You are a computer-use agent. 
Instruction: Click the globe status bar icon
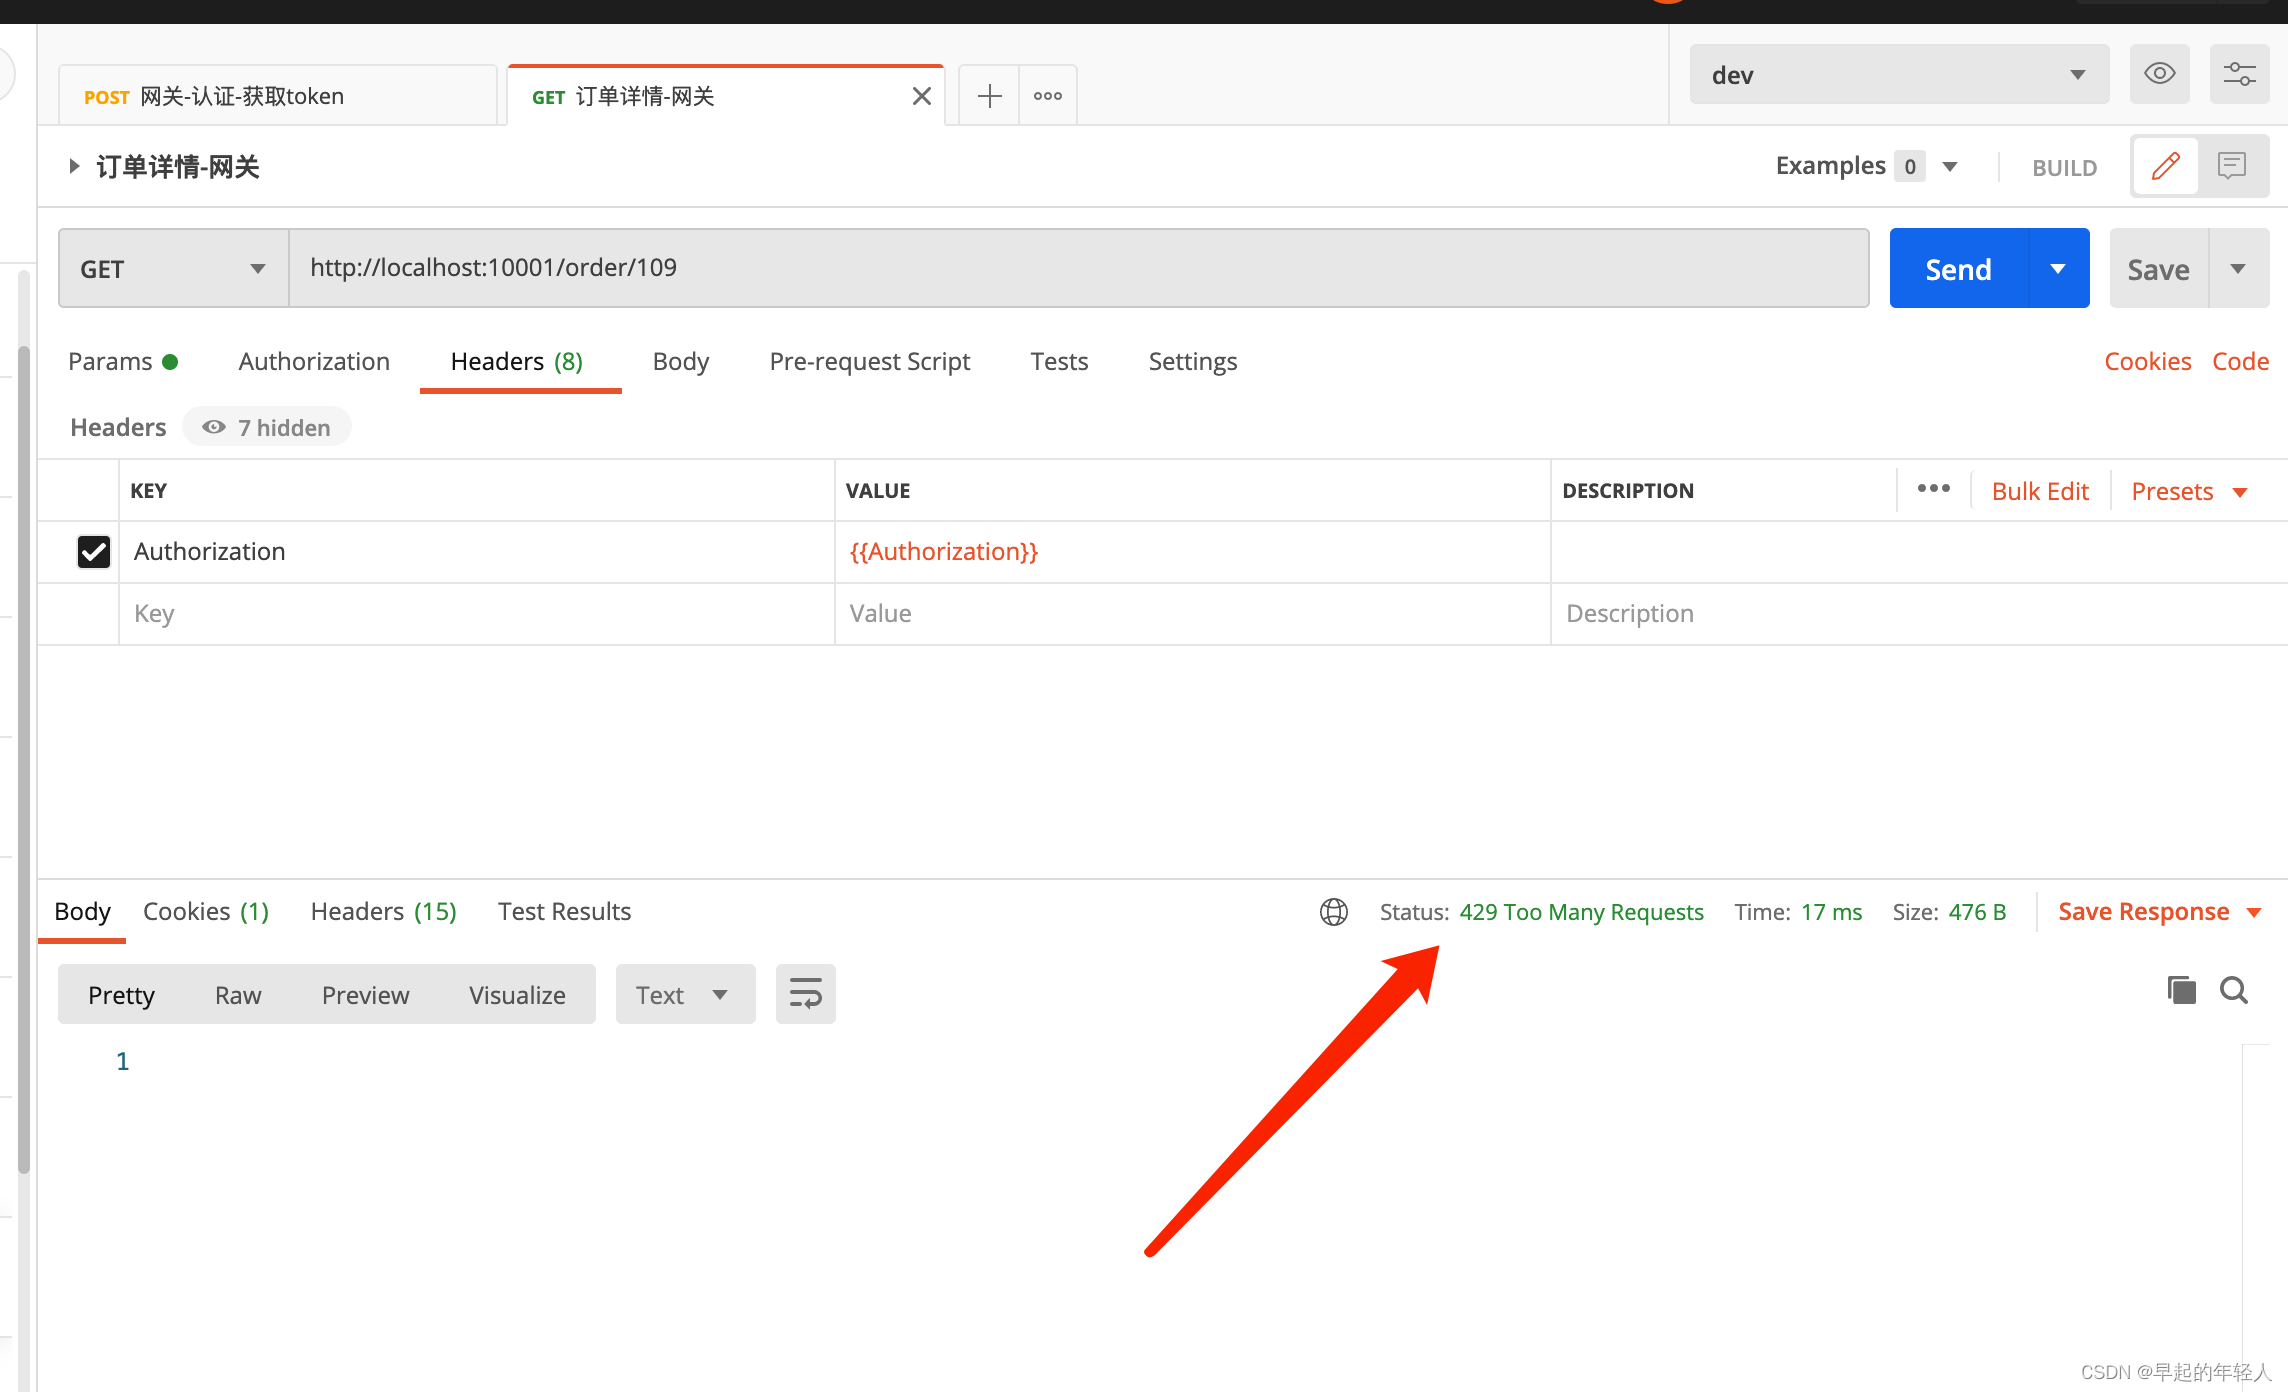point(1335,910)
